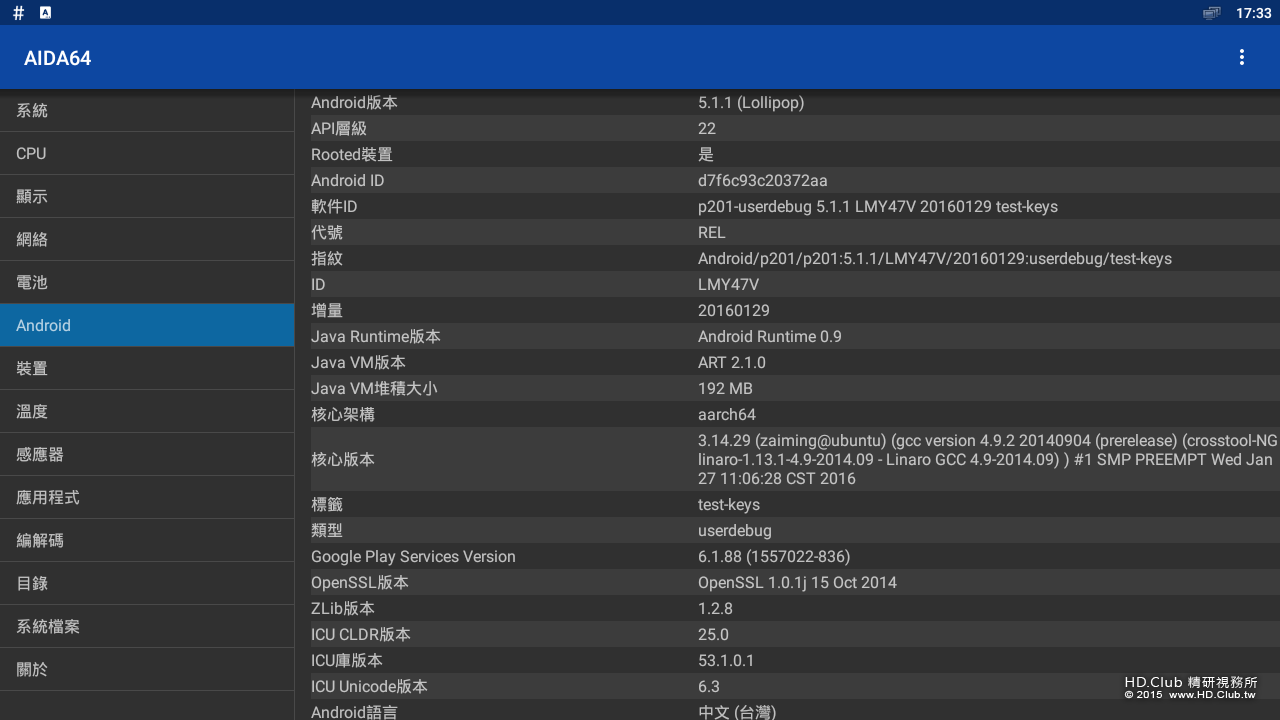The height and width of the screenshot is (720, 1280).
Task: Open the 顯示 section
Action: tap(147, 196)
